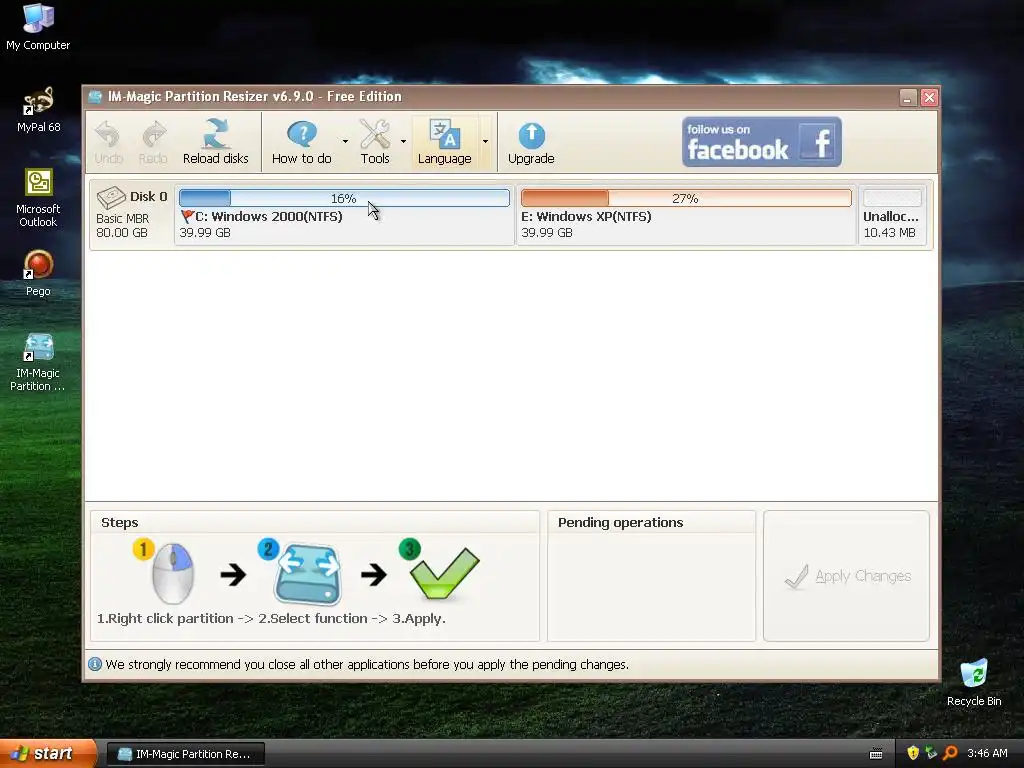Click the keyboard icon on the taskbar

pos(876,754)
